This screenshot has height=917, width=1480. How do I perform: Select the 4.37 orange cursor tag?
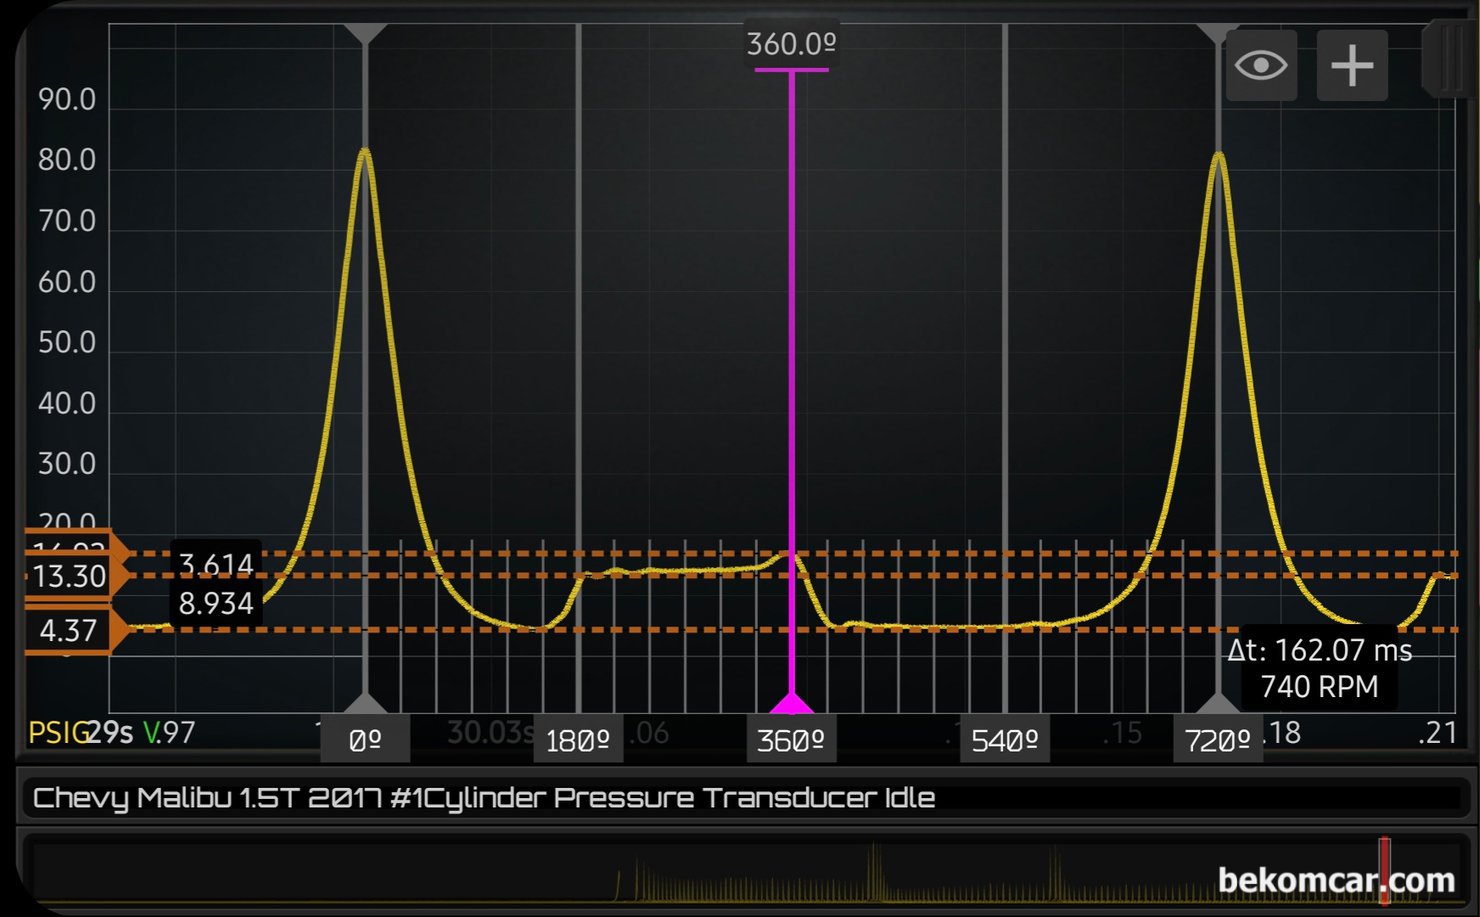tap(68, 630)
